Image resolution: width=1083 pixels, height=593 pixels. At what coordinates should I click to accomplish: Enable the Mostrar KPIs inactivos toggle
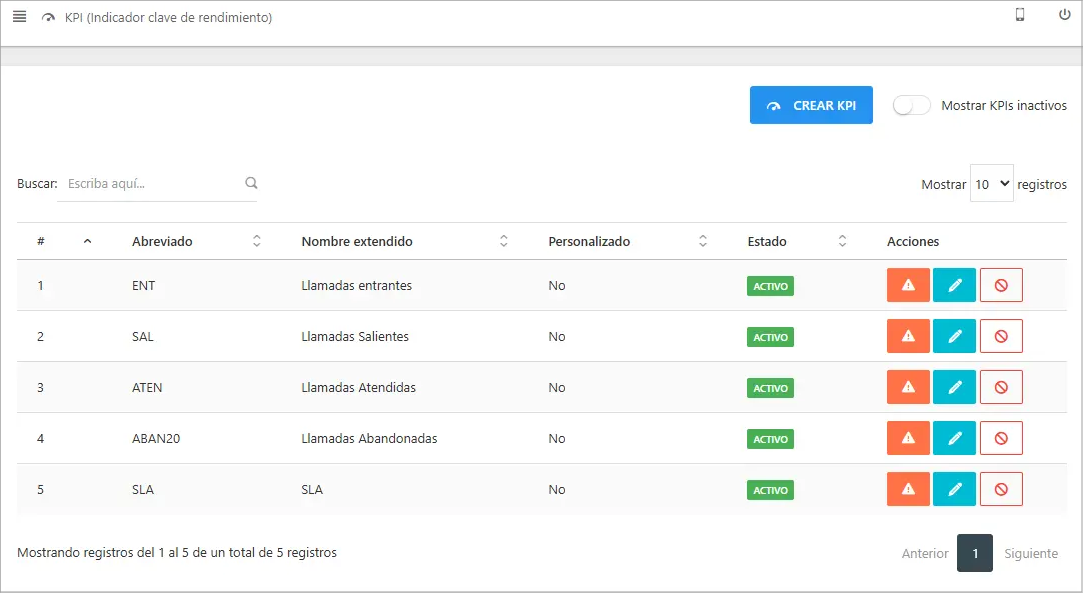coord(911,104)
